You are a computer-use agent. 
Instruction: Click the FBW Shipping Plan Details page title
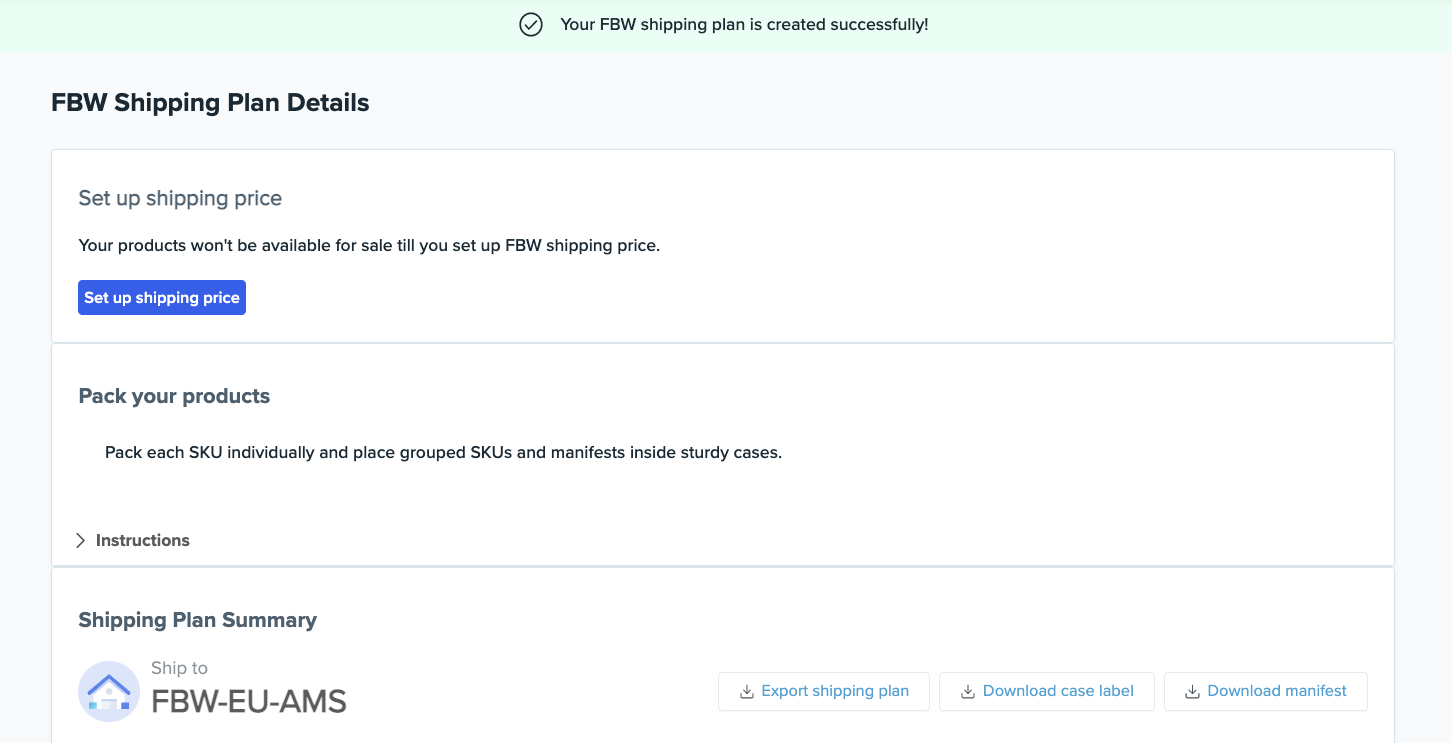click(x=210, y=103)
